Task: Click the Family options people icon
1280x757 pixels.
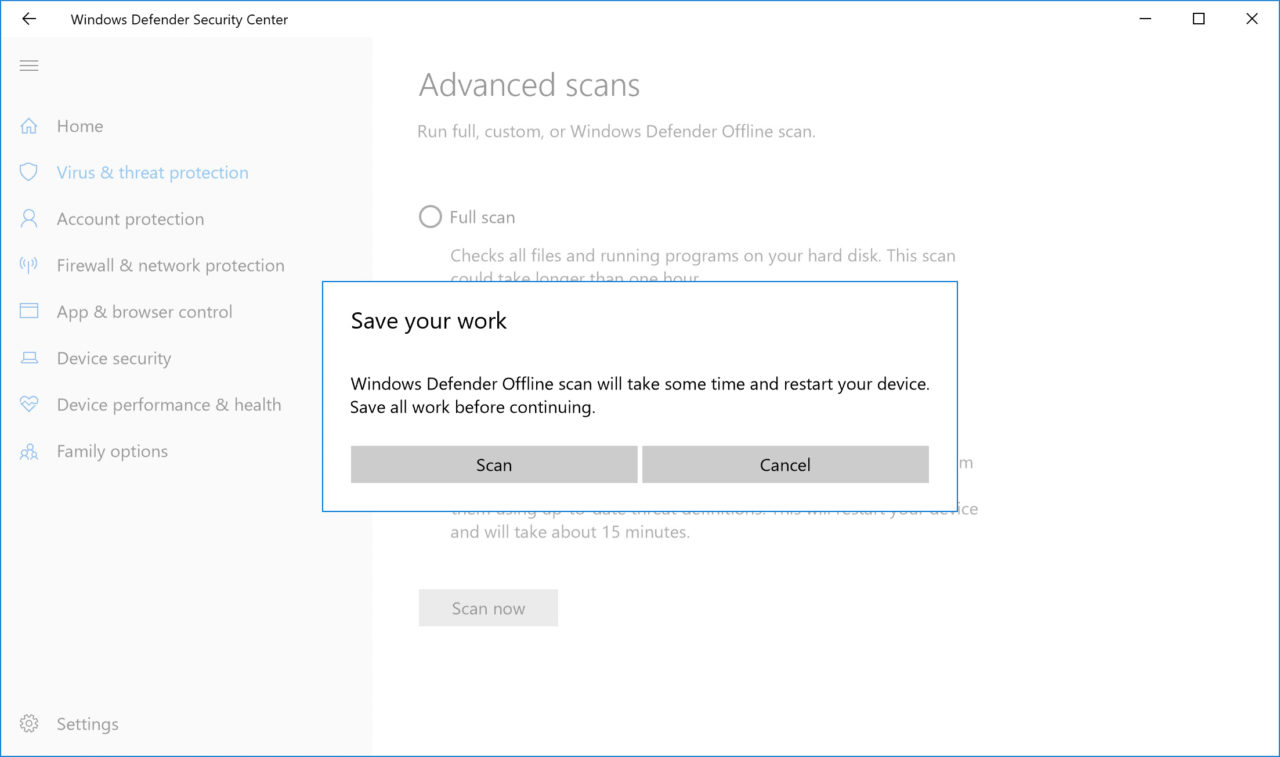Action: tap(29, 451)
